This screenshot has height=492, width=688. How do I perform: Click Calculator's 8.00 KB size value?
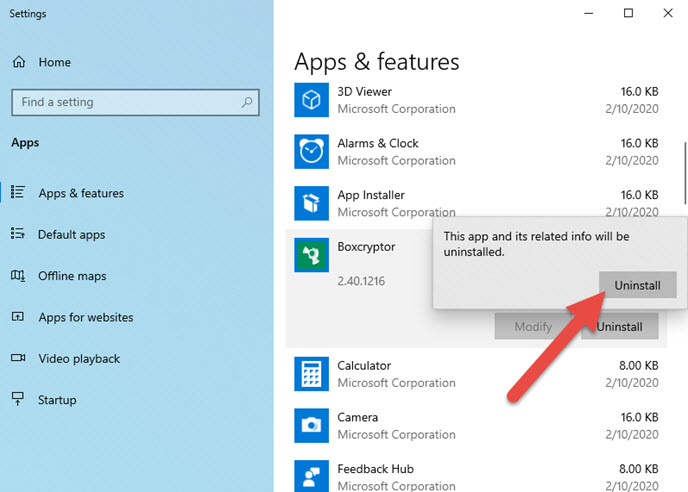[639, 366]
